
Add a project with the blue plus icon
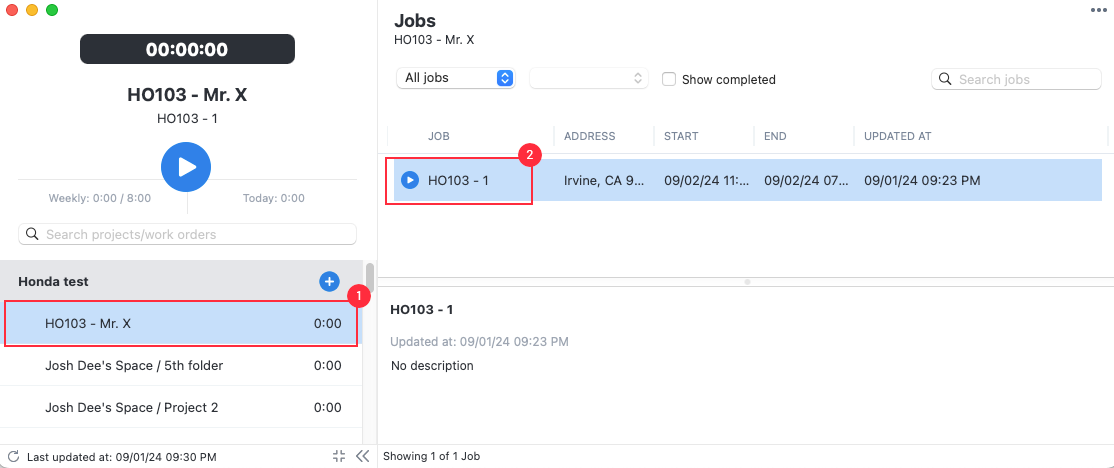coord(329,282)
